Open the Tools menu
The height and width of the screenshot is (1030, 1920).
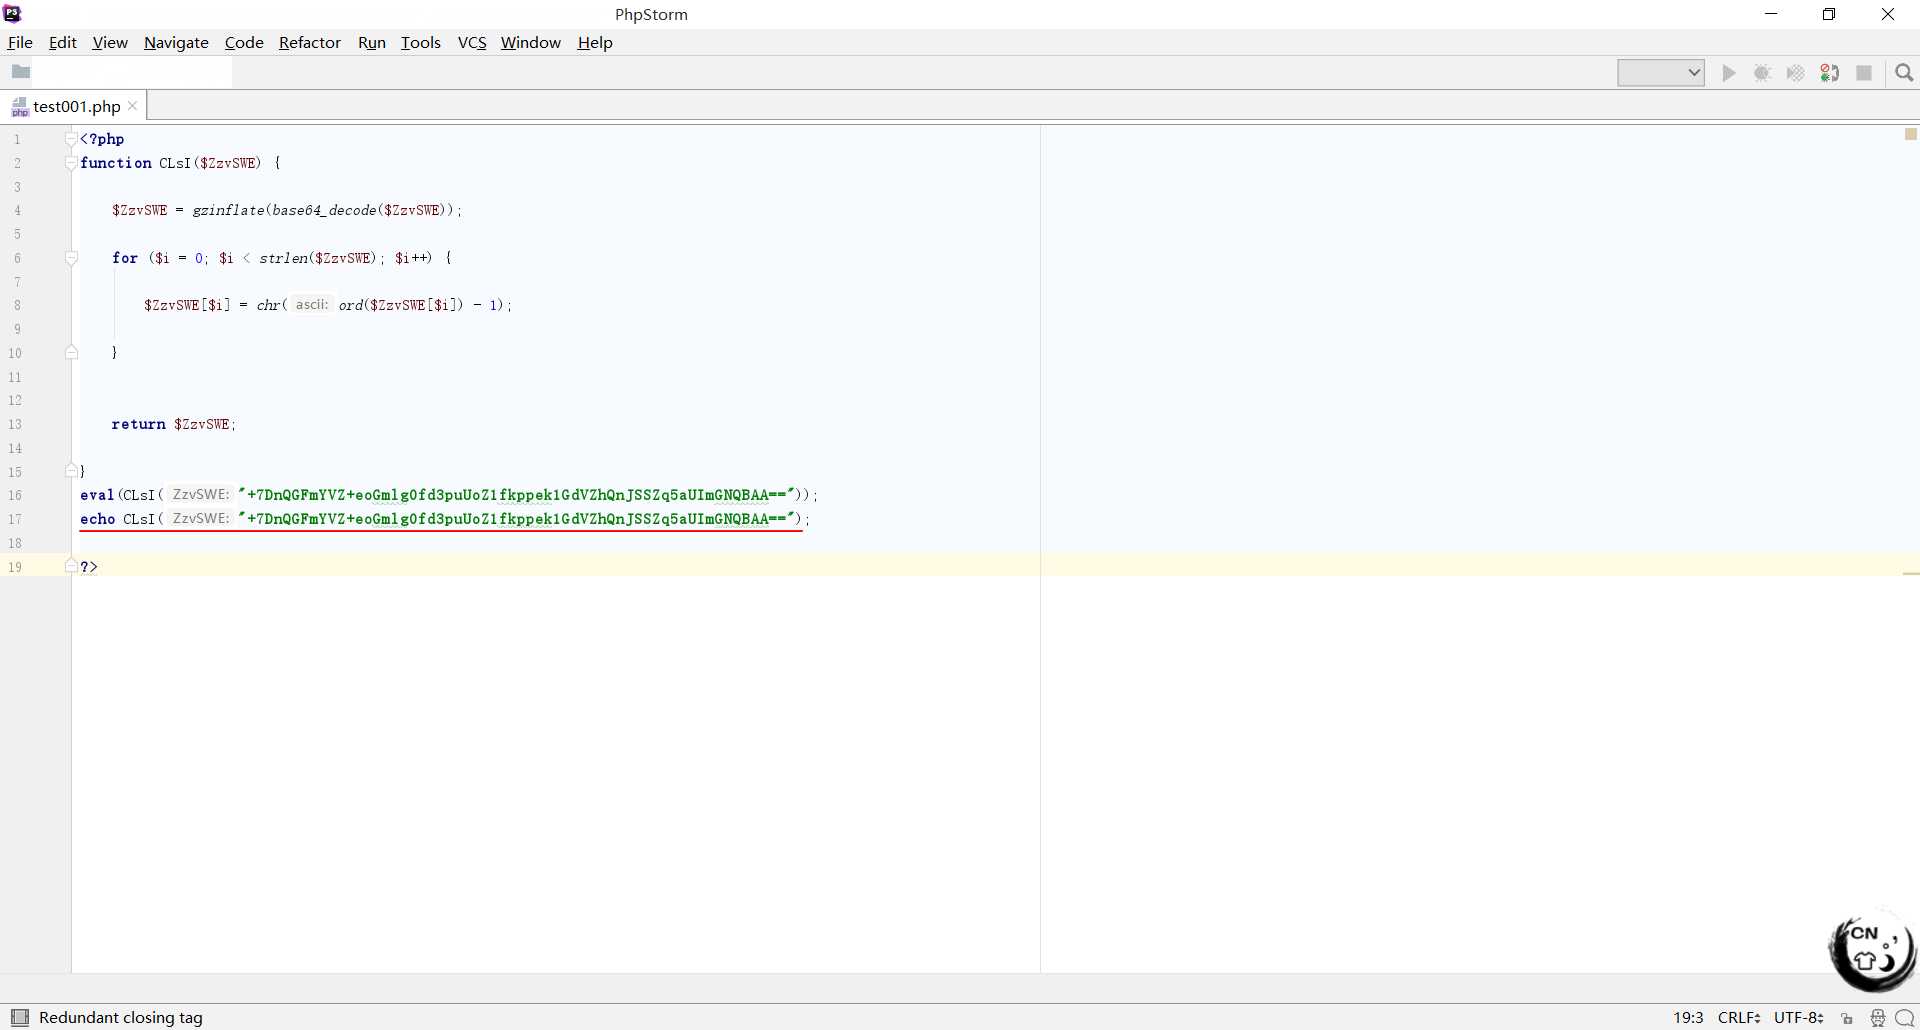click(x=421, y=42)
